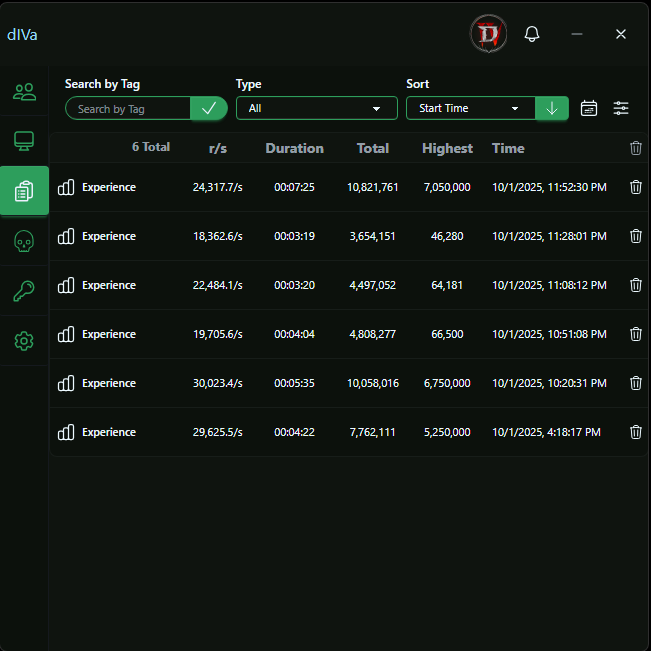Click the Highest column header
Viewport: 651px width, 651px height.
coord(447,148)
